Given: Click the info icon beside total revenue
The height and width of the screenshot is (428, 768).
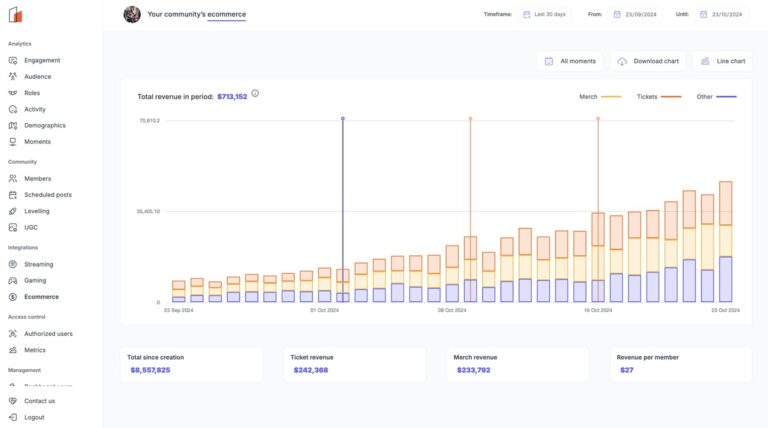Looking at the screenshot, I should pos(255,93).
